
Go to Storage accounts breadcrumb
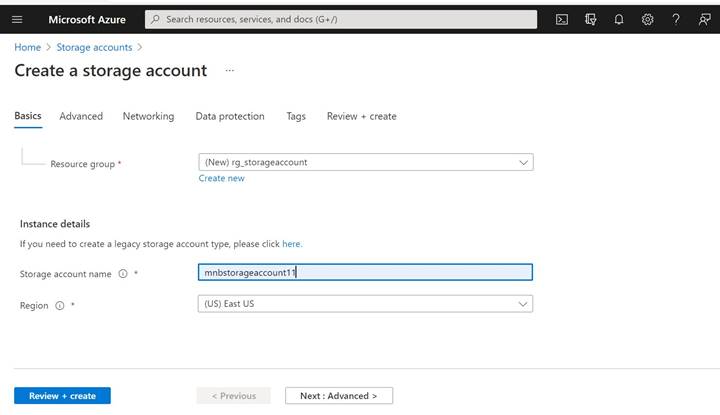click(94, 47)
